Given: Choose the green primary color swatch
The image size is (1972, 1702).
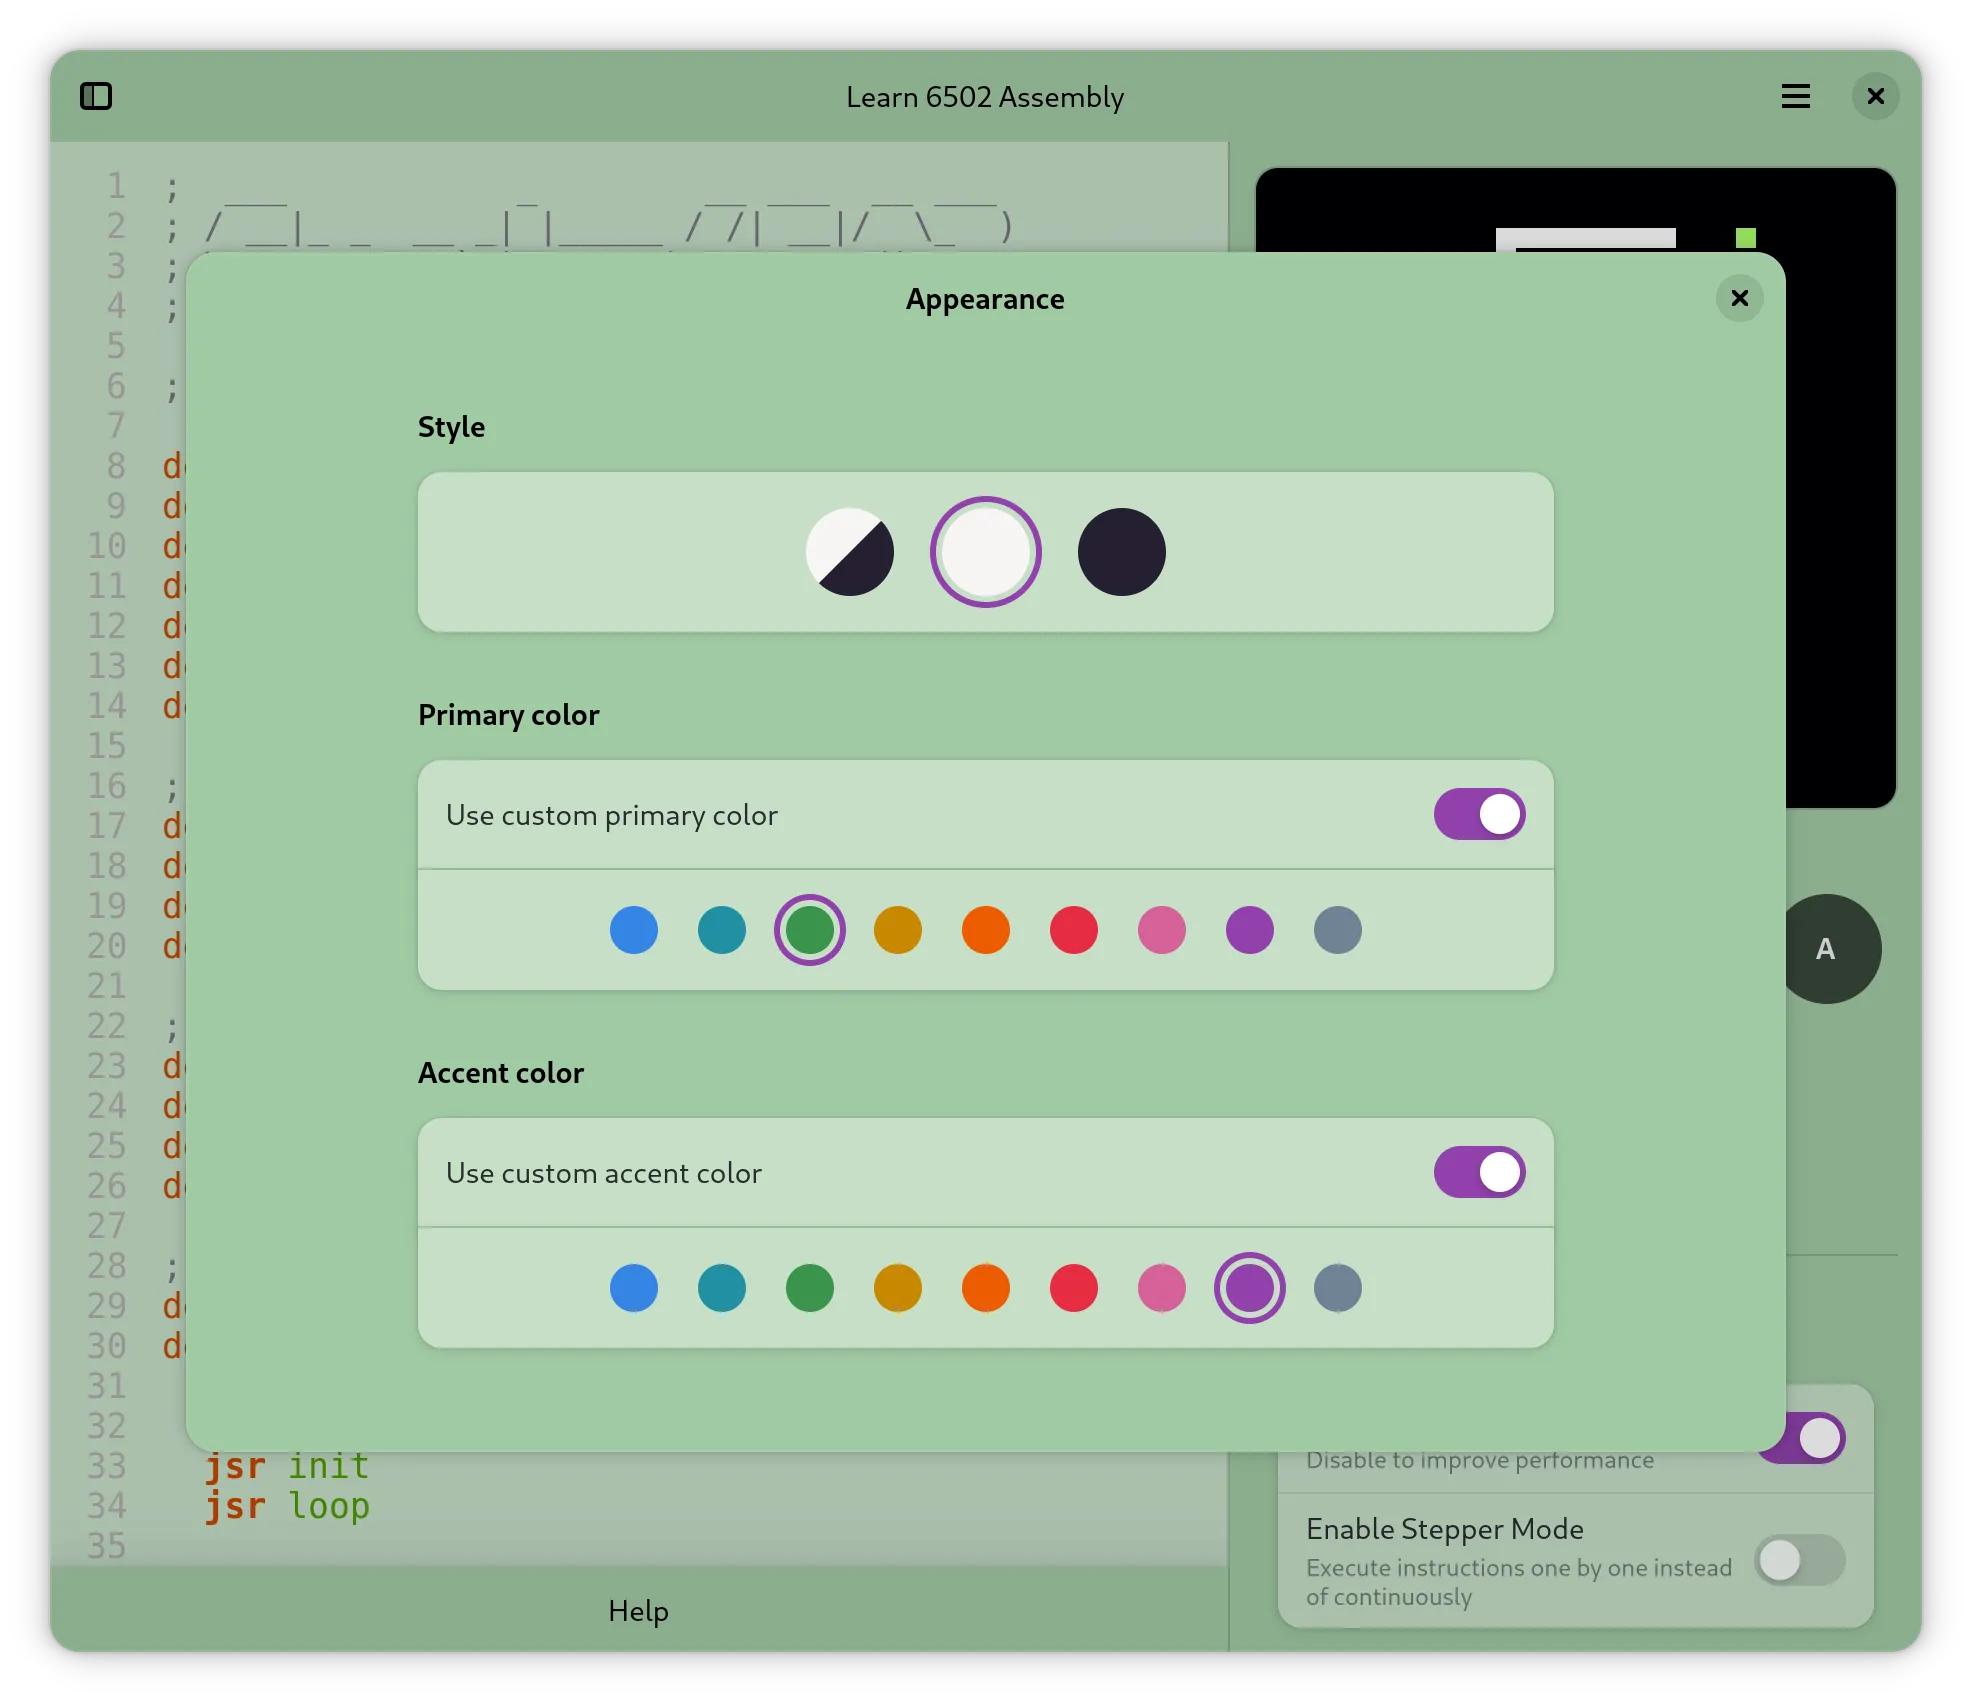Looking at the screenshot, I should coord(809,930).
